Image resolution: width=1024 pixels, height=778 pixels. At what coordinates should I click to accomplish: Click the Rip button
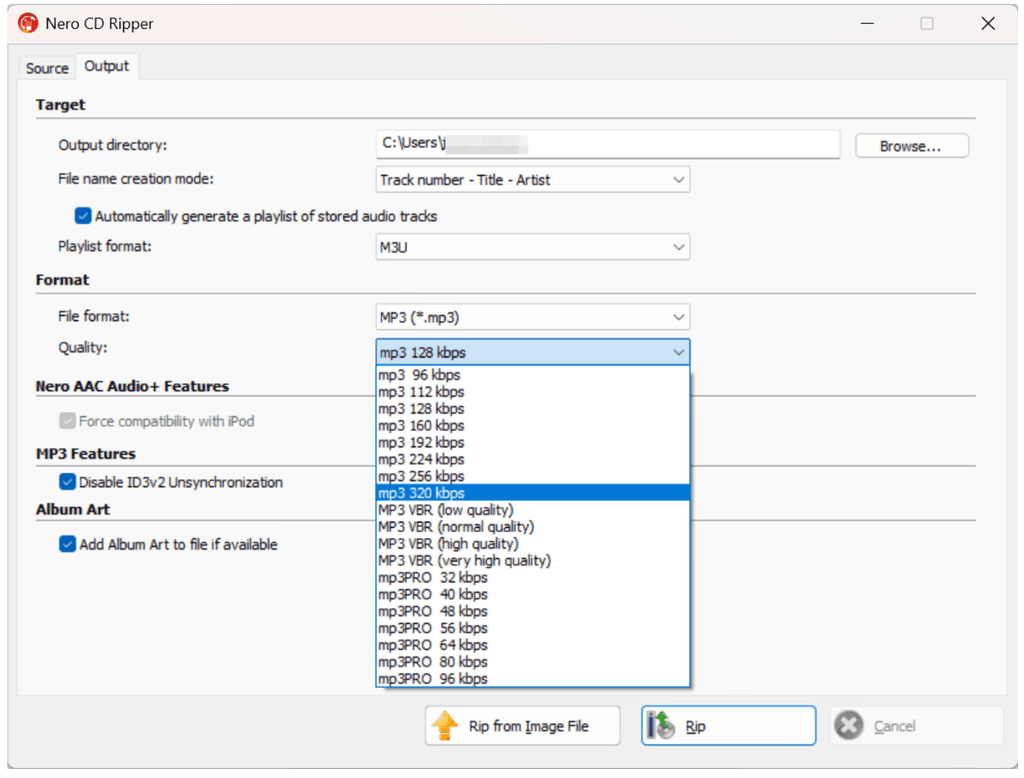click(728, 725)
